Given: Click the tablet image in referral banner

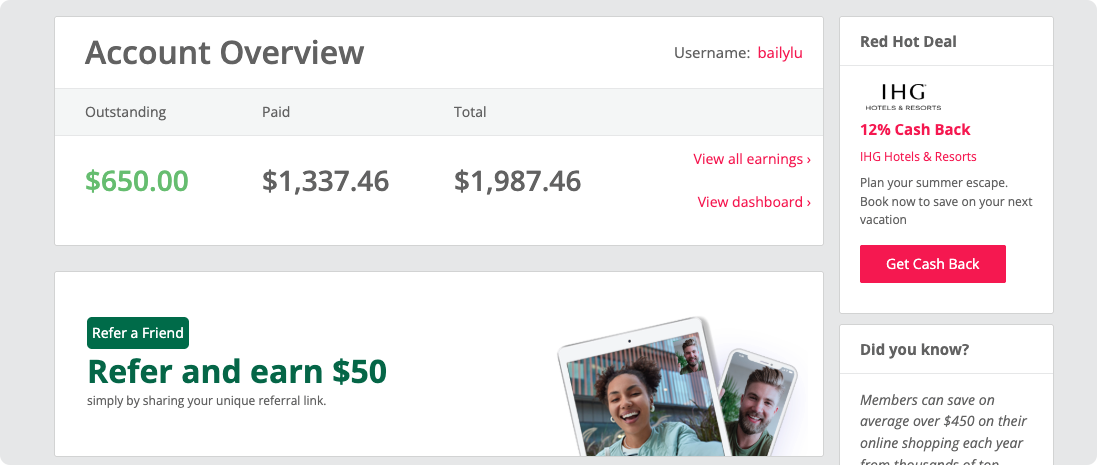Looking at the screenshot, I should point(635,388).
